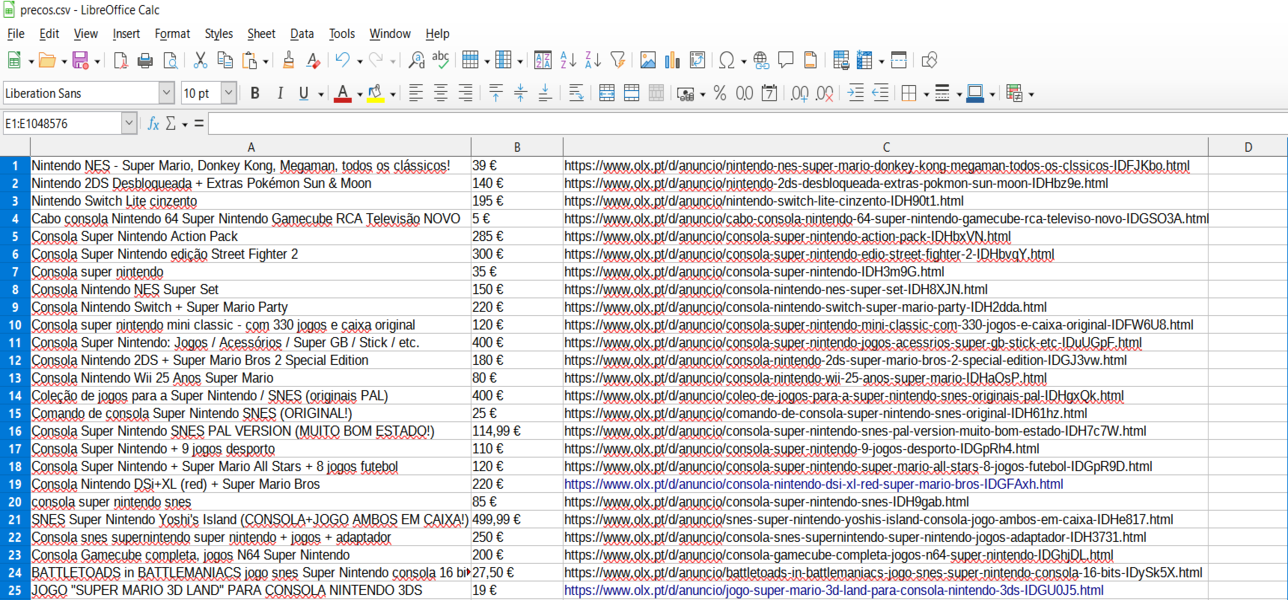Open the Select Function sum dropdown arrow
Viewport: 1288px width, 600px height.
pyautogui.click(x=185, y=125)
